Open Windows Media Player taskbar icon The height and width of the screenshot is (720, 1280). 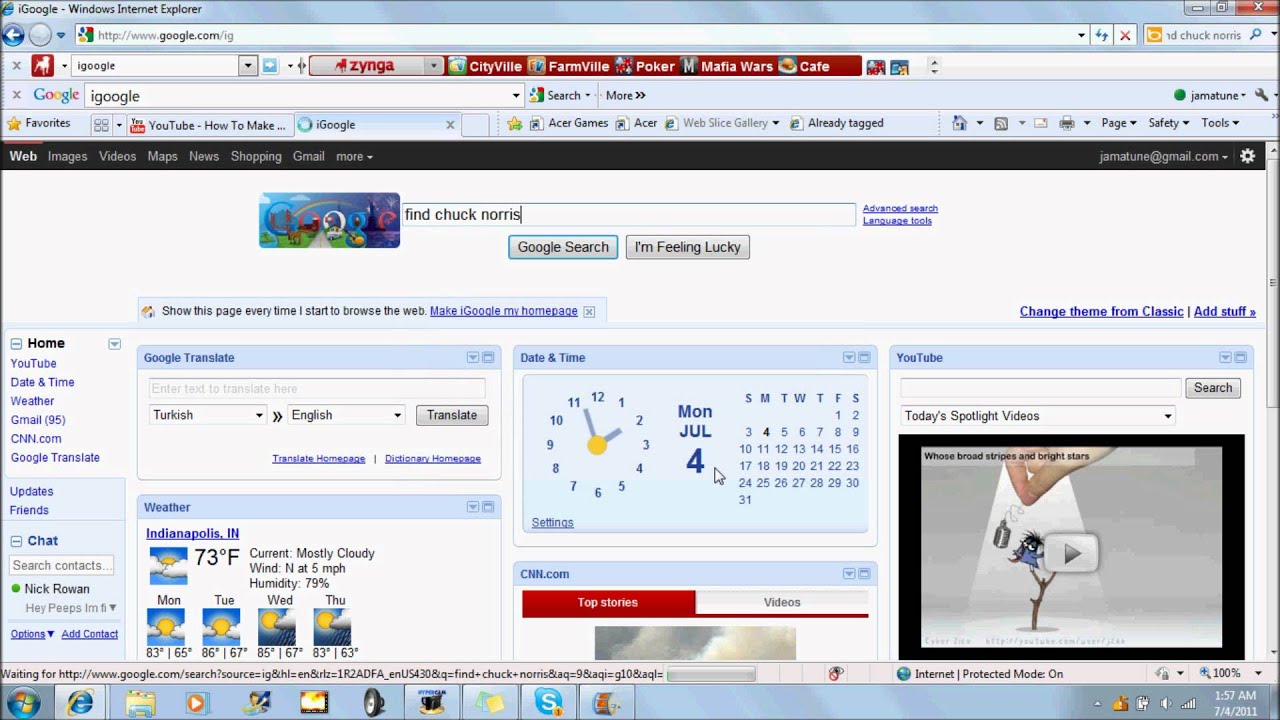(x=196, y=703)
